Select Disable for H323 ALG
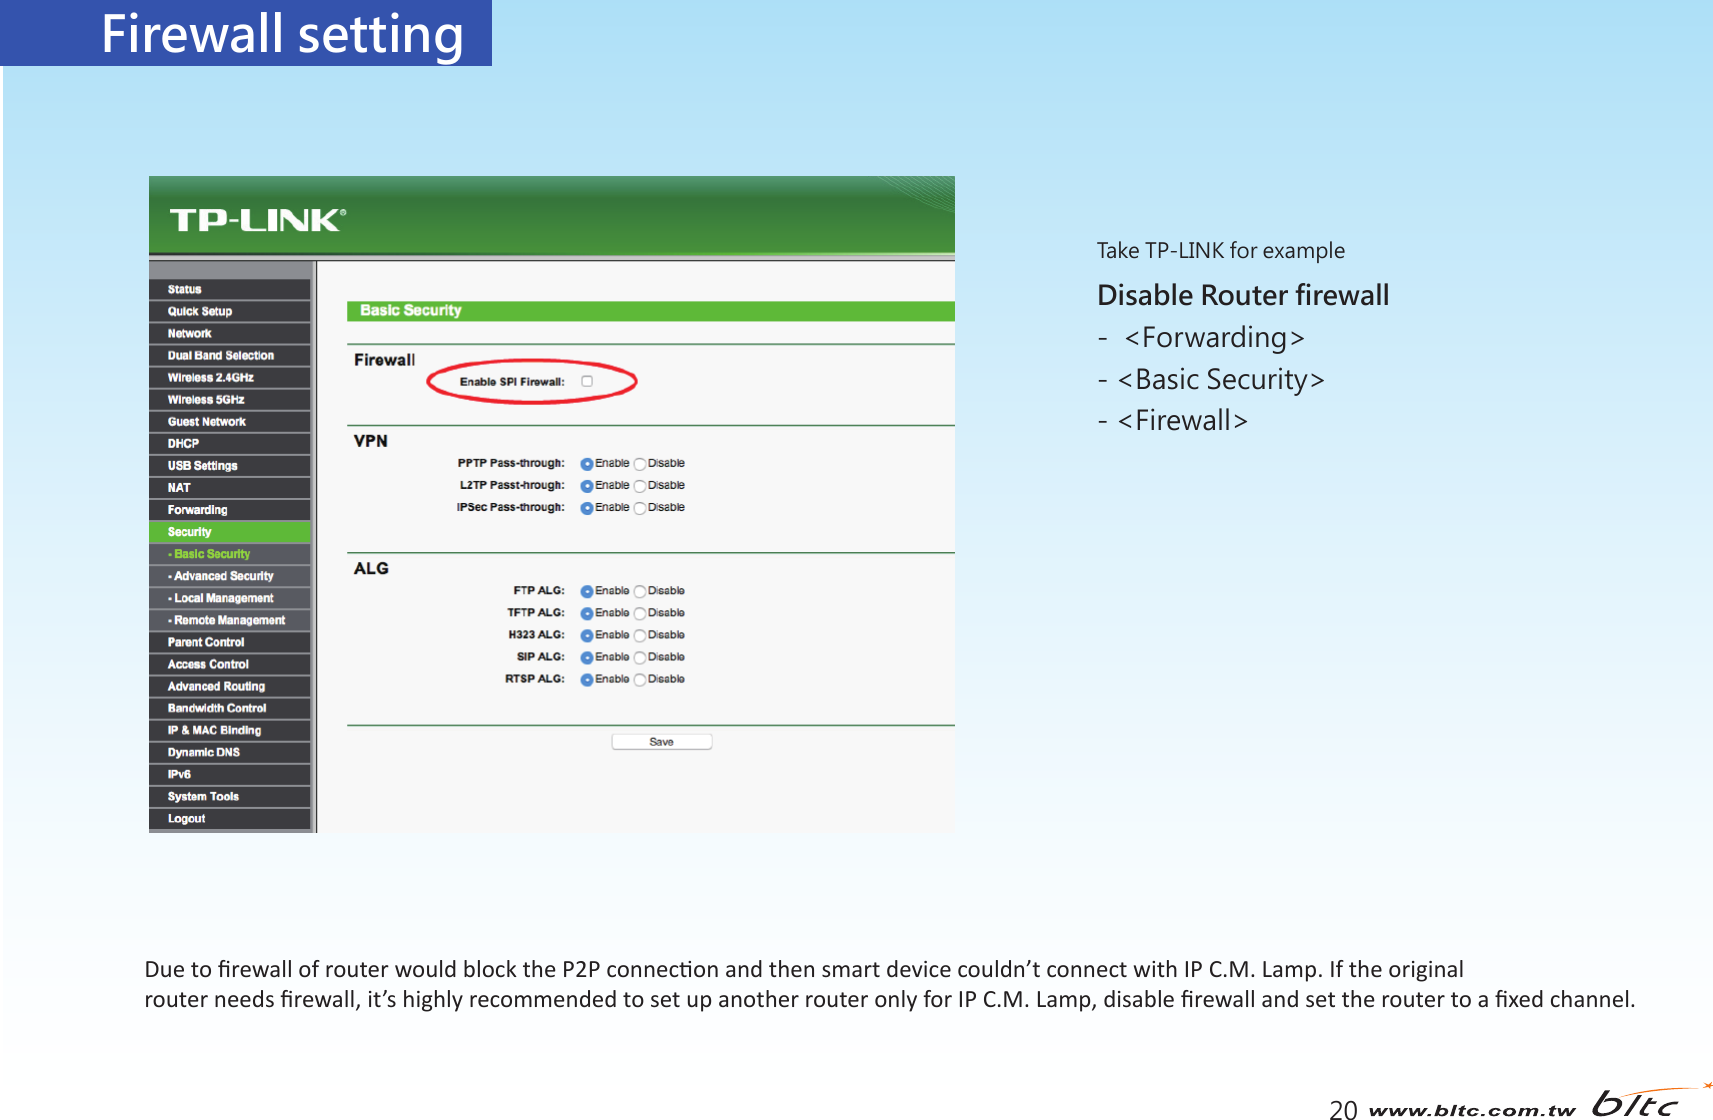This screenshot has height=1120, width=1713. tap(640, 635)
